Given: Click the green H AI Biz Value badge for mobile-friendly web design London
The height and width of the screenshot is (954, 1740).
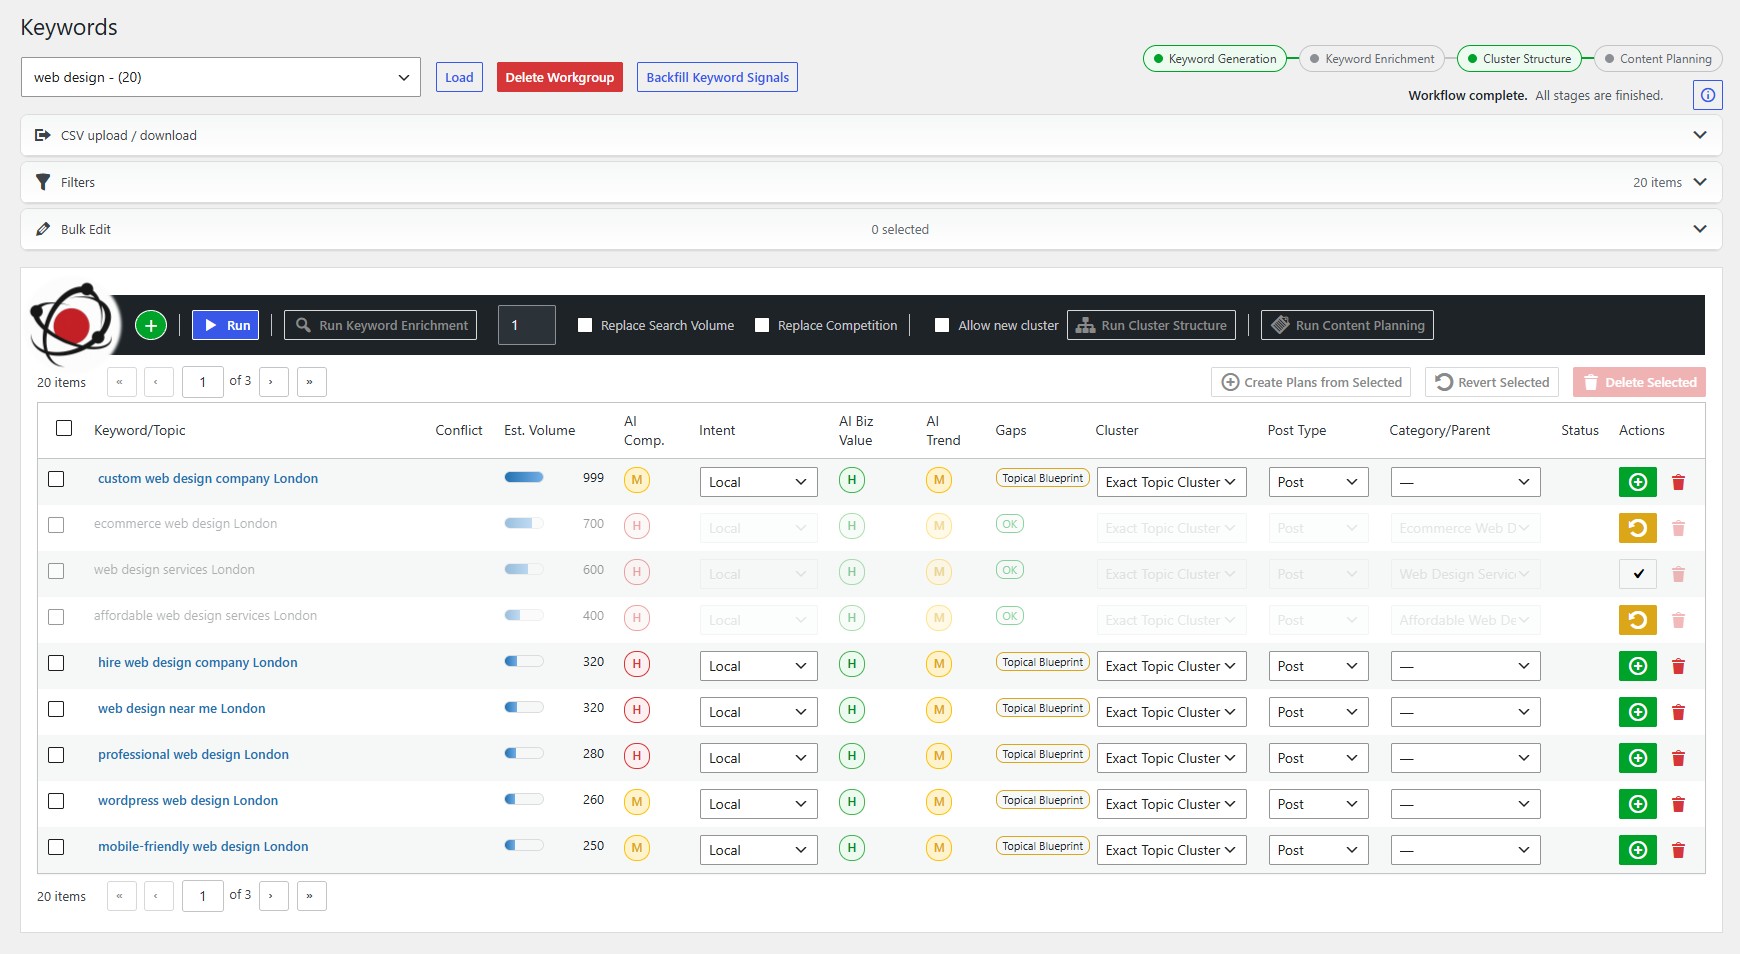Looking at the screenshot, I should [852, 848].
